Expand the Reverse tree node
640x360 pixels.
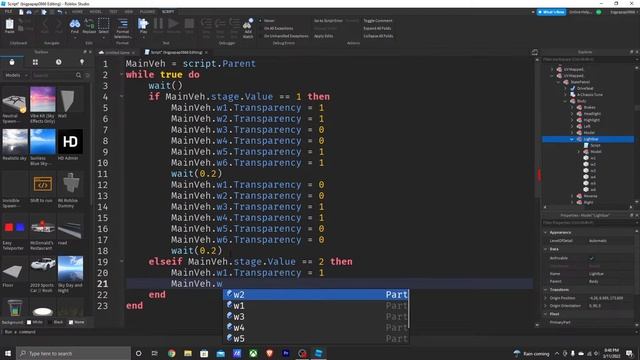[x=572, y=196]
